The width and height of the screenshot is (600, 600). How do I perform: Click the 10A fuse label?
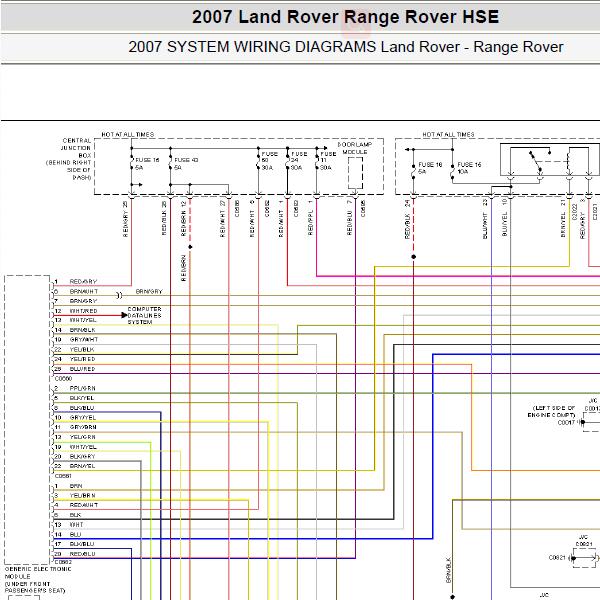coord(463,171)
